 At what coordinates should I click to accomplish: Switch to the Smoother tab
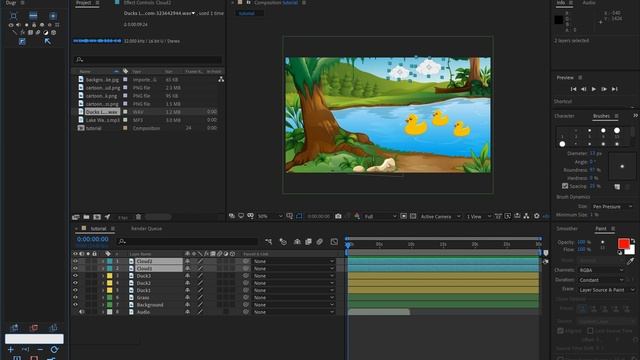coord(567,229)
